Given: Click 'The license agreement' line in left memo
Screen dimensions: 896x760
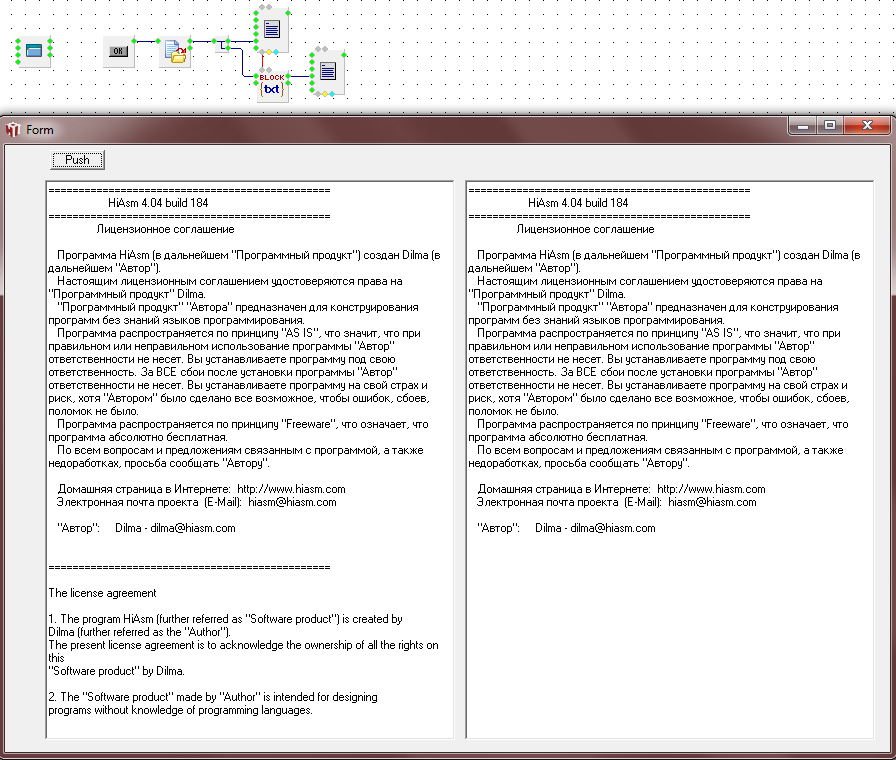Looking at the screenshot, I should pyautogui.click(x=102, y=593).
